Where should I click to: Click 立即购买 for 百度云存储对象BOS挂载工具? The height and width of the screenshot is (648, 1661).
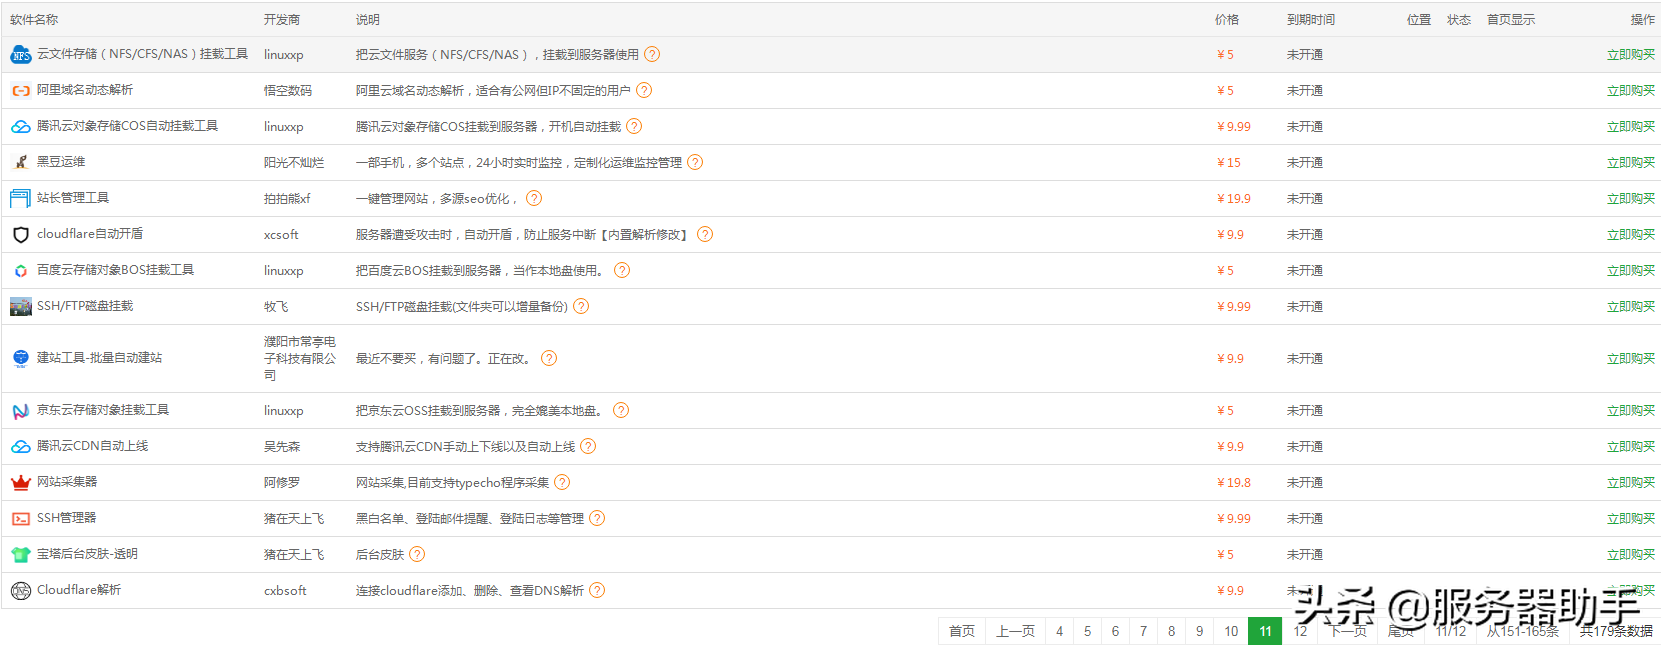click(1631, 271)
